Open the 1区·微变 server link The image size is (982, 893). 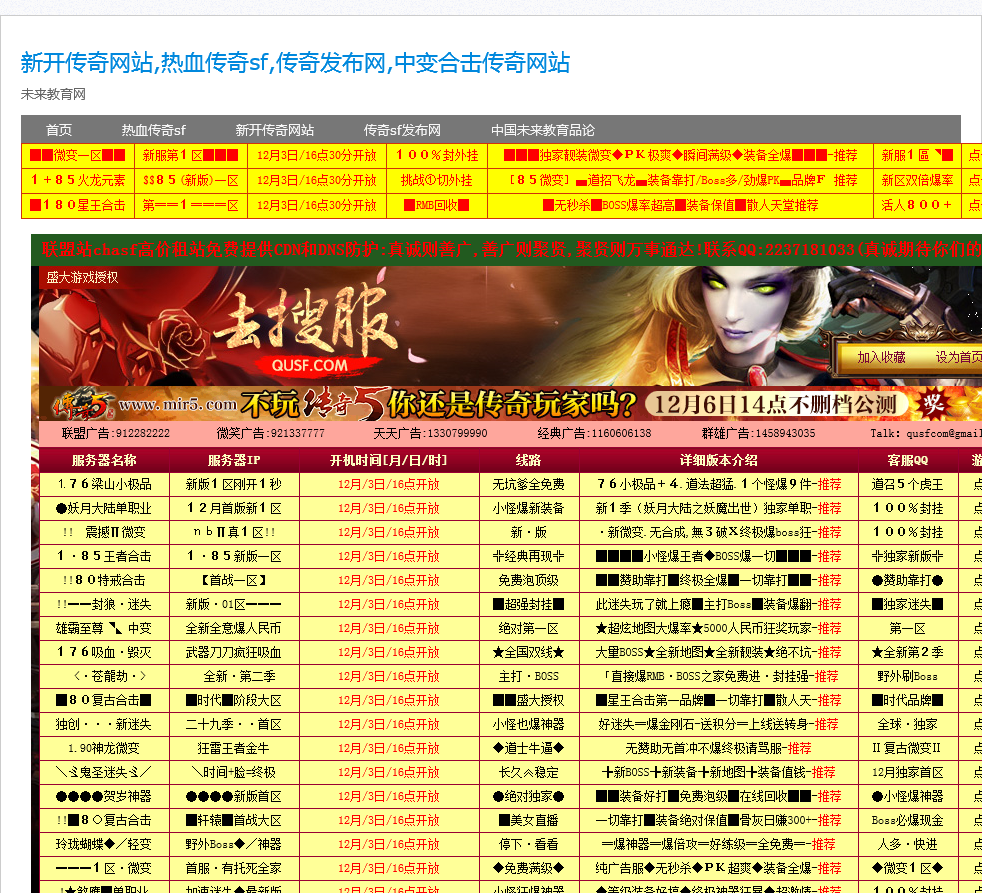(104, 869)
